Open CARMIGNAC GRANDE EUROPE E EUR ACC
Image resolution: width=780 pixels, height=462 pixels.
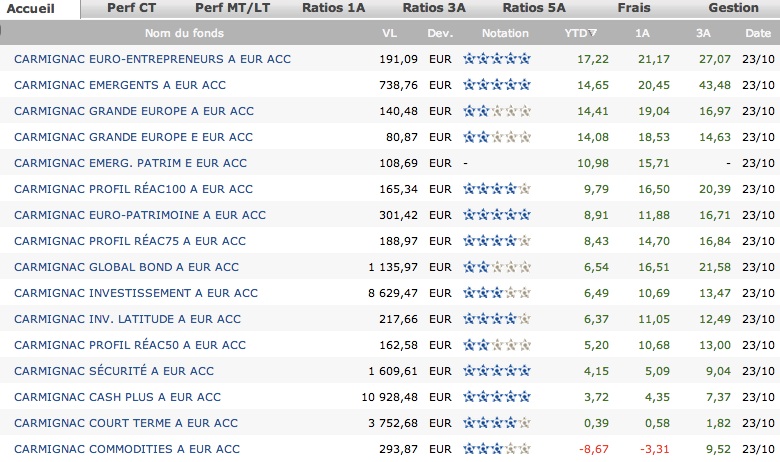coord(133,137)
